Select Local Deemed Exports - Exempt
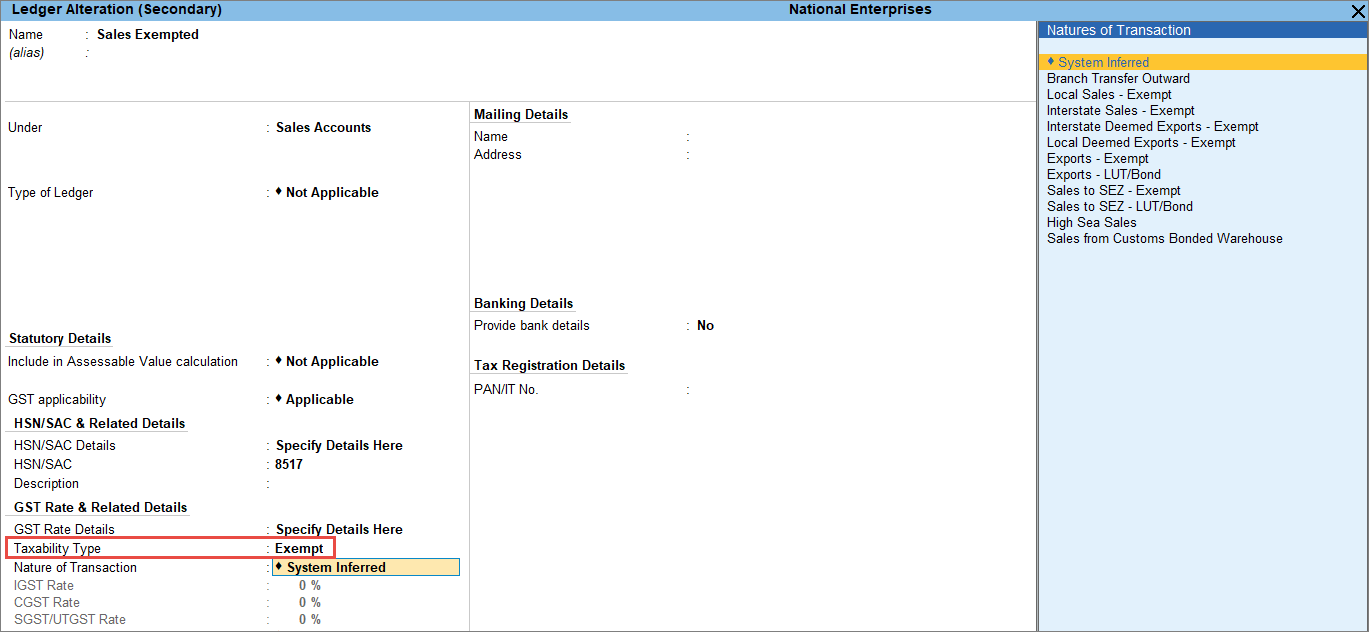The width and height of the screenshot is (1369, 632). point(1141,142)
